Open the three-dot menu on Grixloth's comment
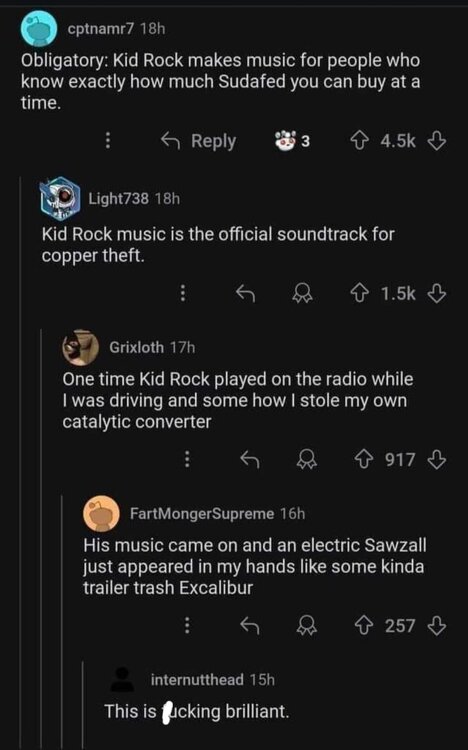Viewport: 468px width, 750px height. [188, 459]
